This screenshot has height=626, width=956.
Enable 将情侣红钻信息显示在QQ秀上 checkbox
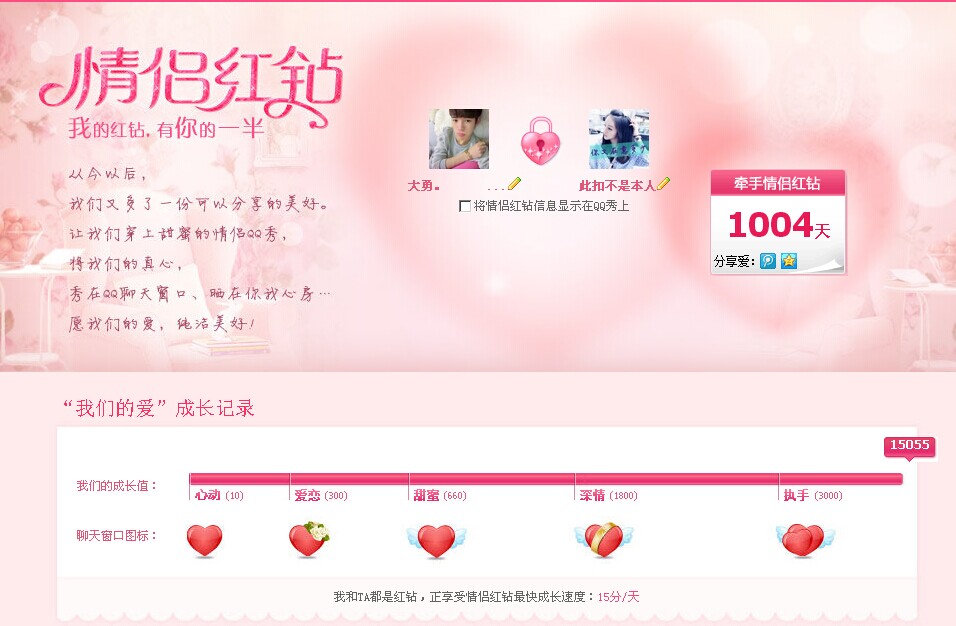tap(465, 206)
